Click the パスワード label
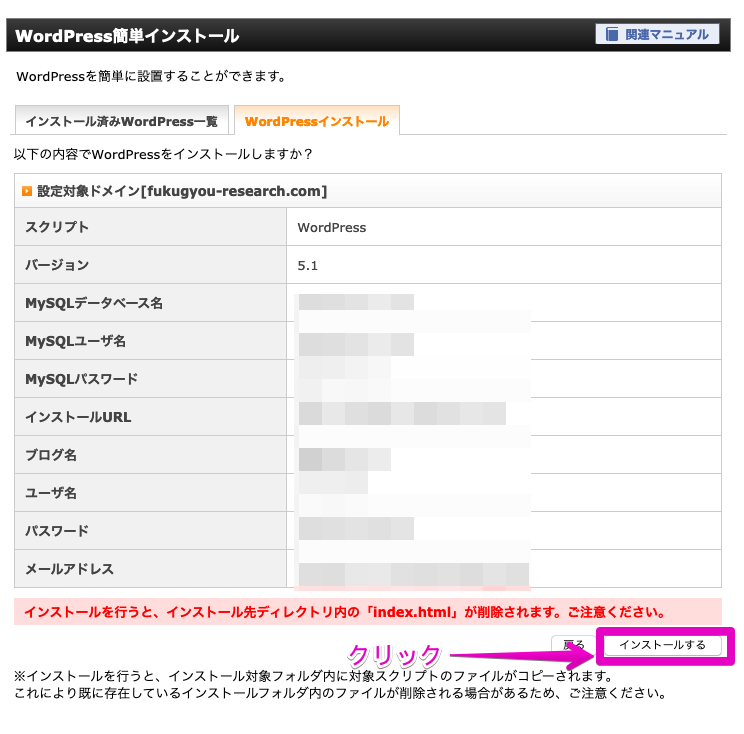This screenshot has width=744, height=734. [x=57, y=530]
